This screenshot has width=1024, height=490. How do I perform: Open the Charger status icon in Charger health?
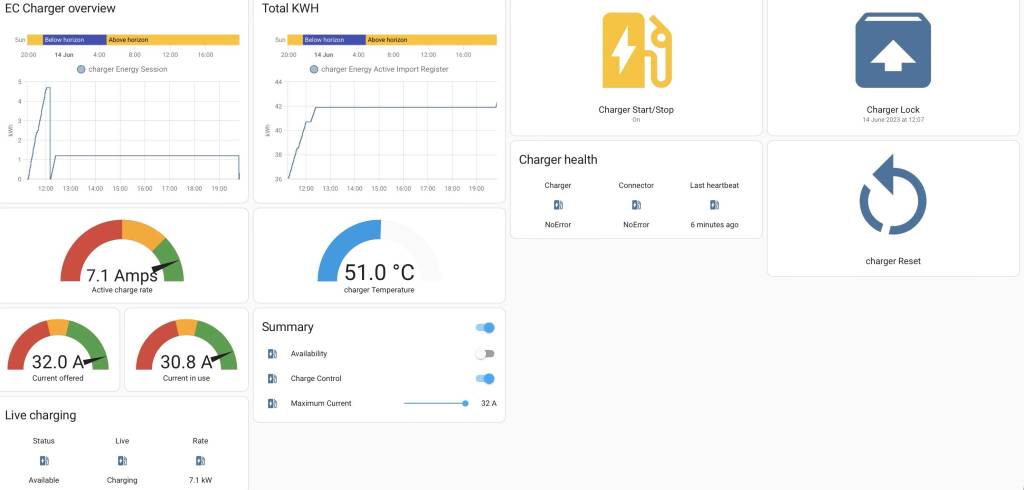pyautogui.click(x=558, y=205)
